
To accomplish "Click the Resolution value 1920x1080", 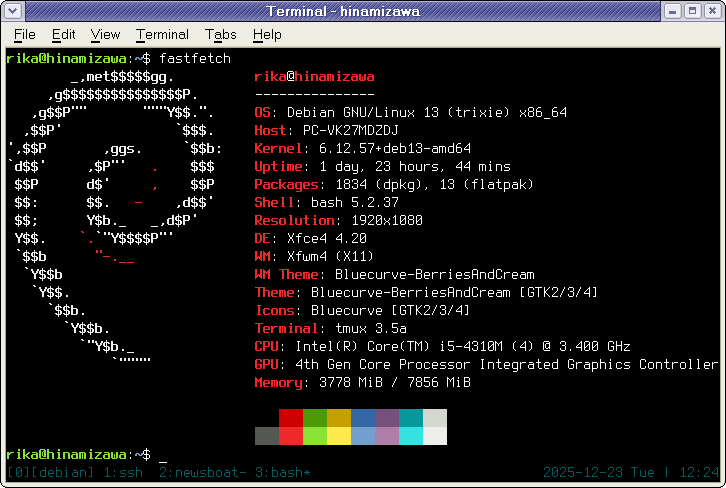I will 387,220.
